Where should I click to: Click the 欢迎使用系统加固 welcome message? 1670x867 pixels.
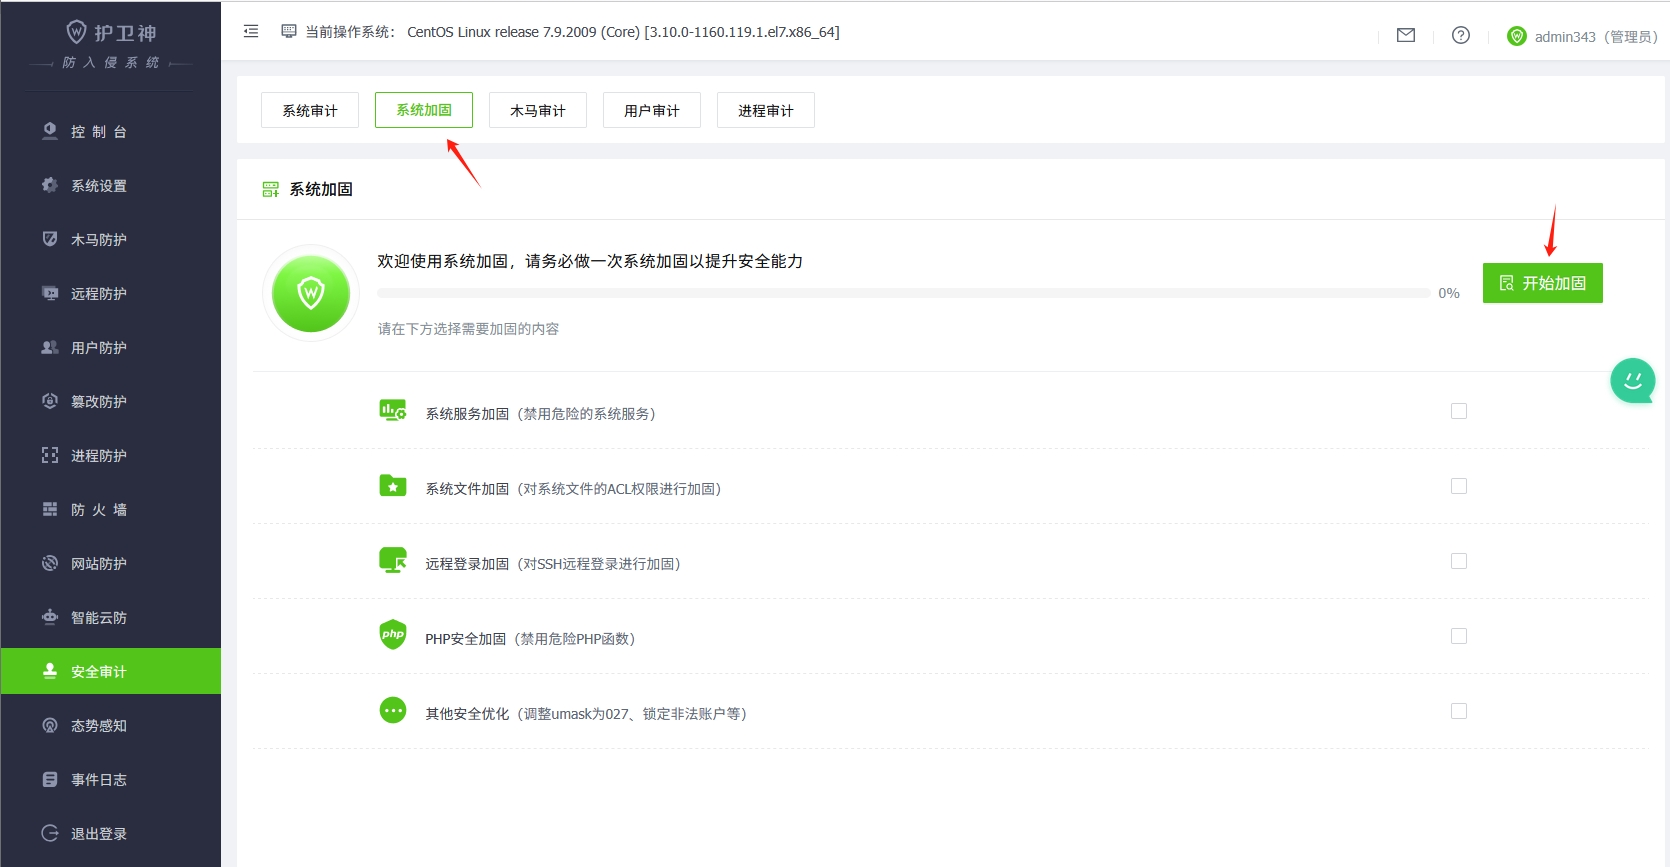(x=590, y=261)
